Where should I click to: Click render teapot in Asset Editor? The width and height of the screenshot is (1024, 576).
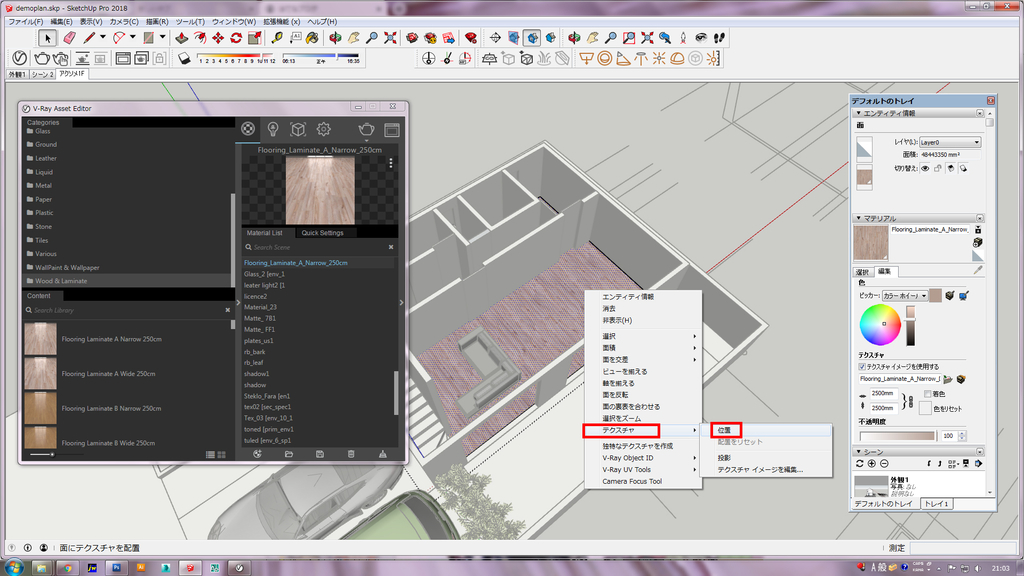click(366, 129)
